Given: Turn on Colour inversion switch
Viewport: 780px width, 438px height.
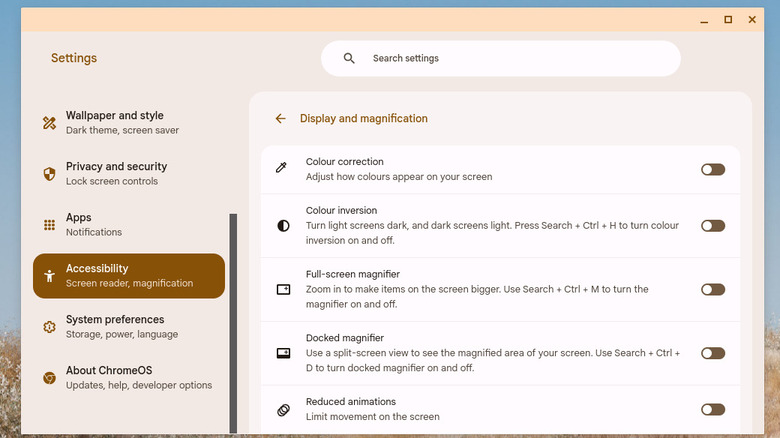Looking at the screenshot, I should point(712,226).
